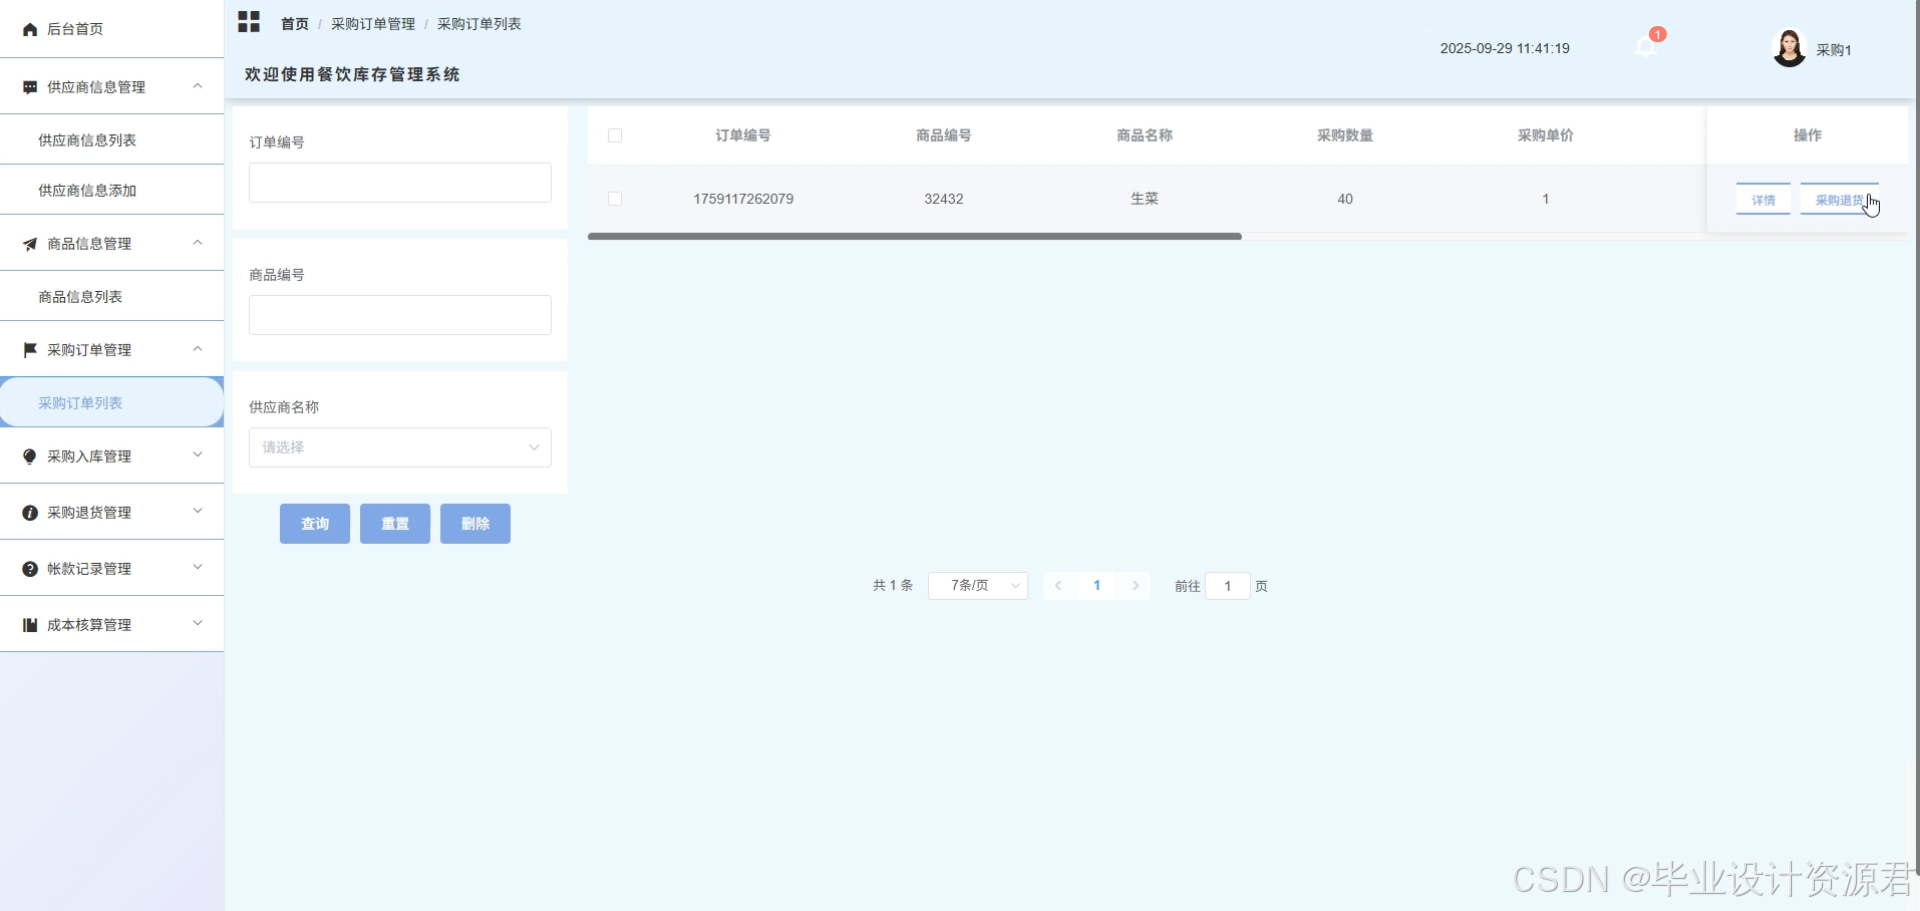The height and width of the screenshot is (911, 1920).
Task: Click the username 采购1
Action: coord(1834,50)
